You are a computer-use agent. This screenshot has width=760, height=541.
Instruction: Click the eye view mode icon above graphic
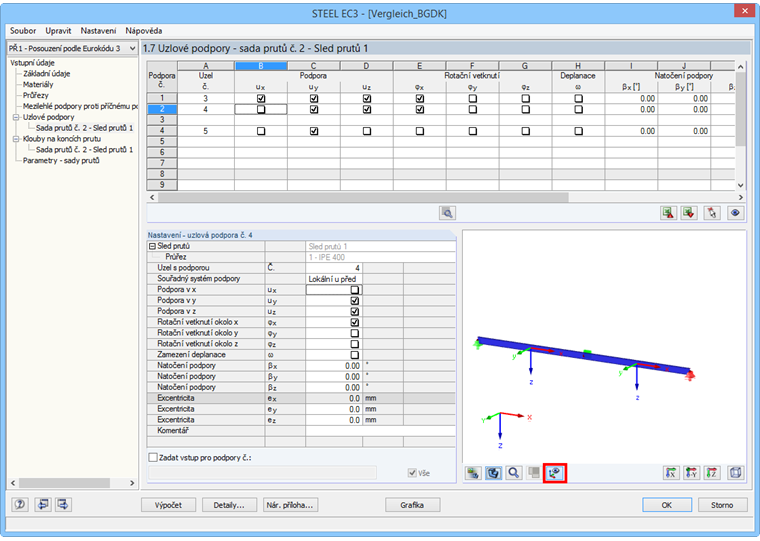point(735,213)
